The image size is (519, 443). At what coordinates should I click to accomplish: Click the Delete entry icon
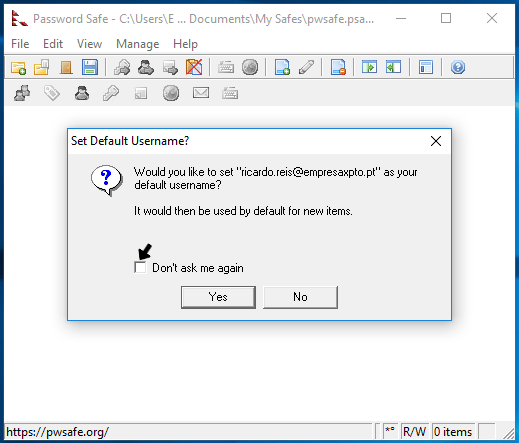click(338, 67)
